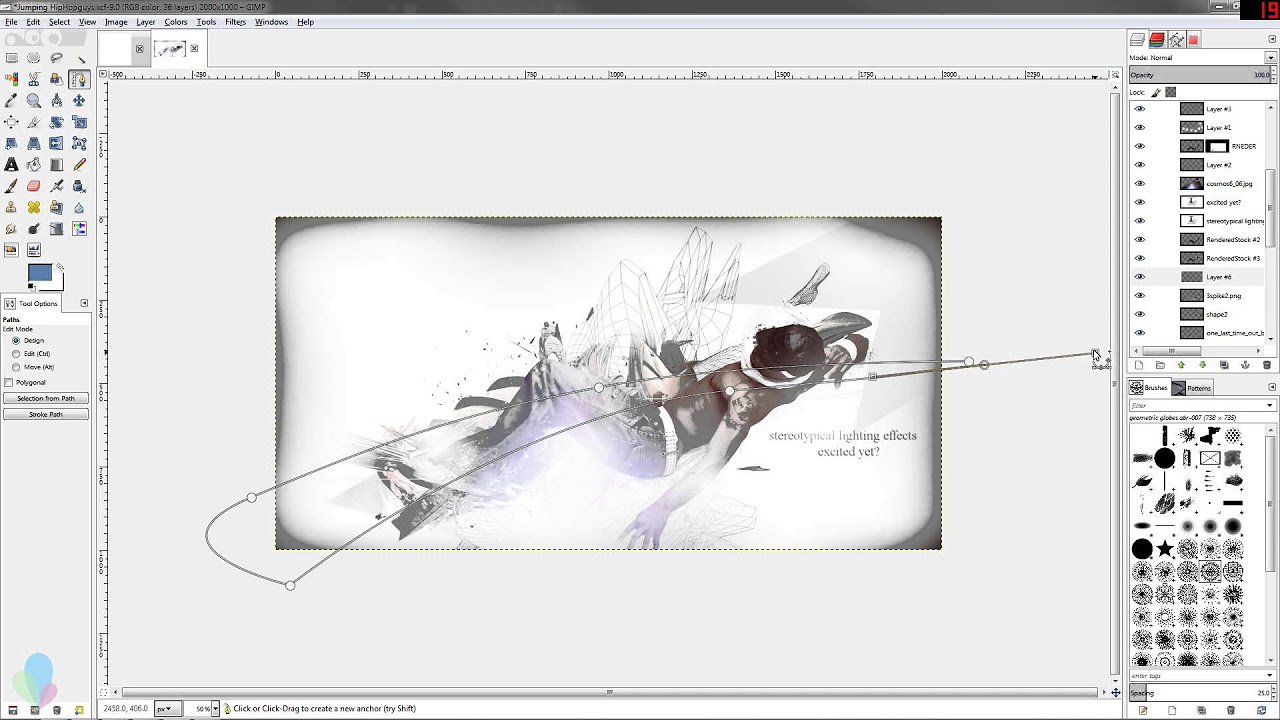Select the Zoom magnifier tool
The width and height of the screenshot is (1280, 720).
(34, 100)
